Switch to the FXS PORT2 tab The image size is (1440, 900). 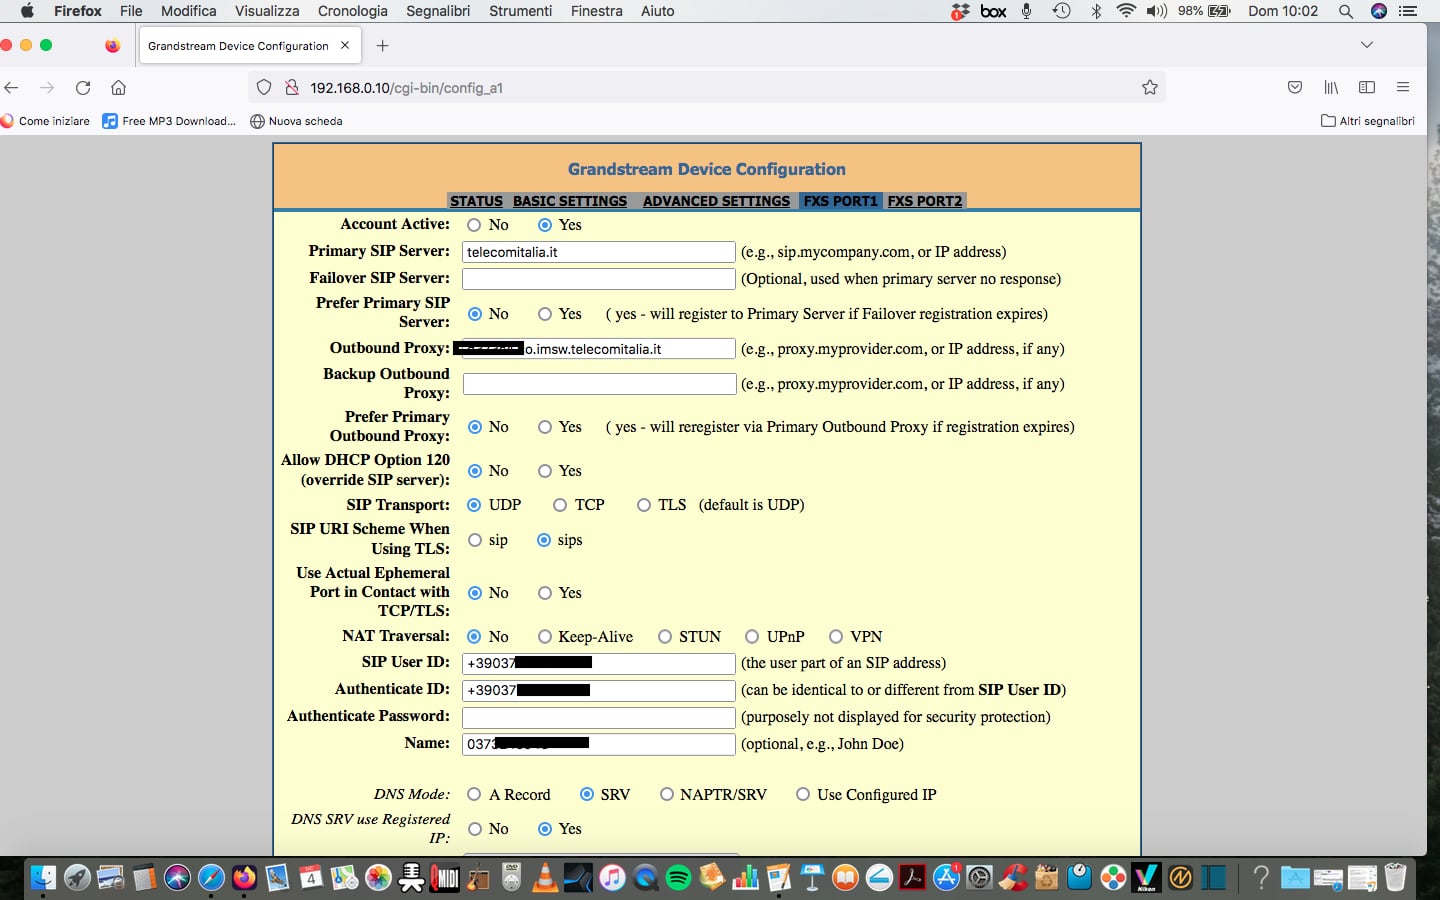pos(924,201)
